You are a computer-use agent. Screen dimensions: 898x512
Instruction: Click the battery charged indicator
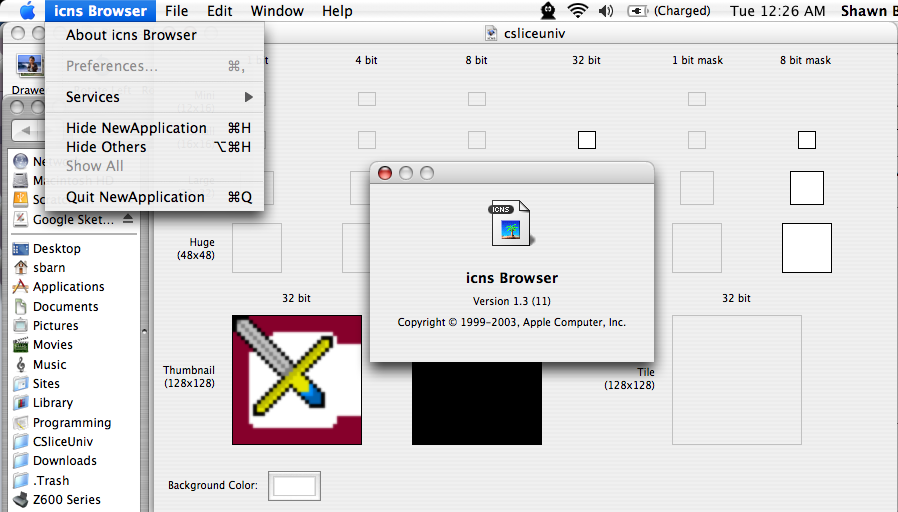[x=669, y=11]
